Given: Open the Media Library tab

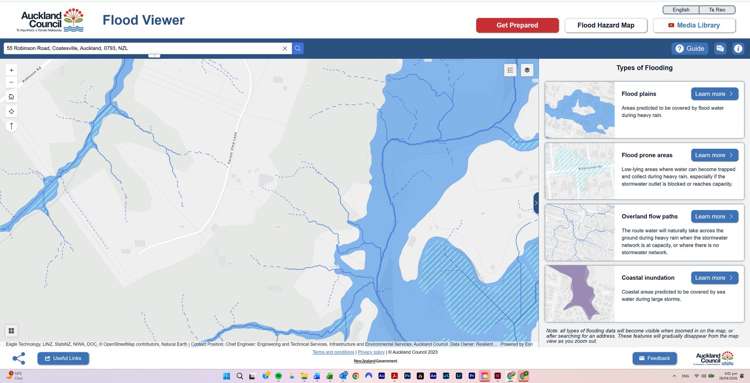Looking at the screenshot, I should (x=694, y=25).
